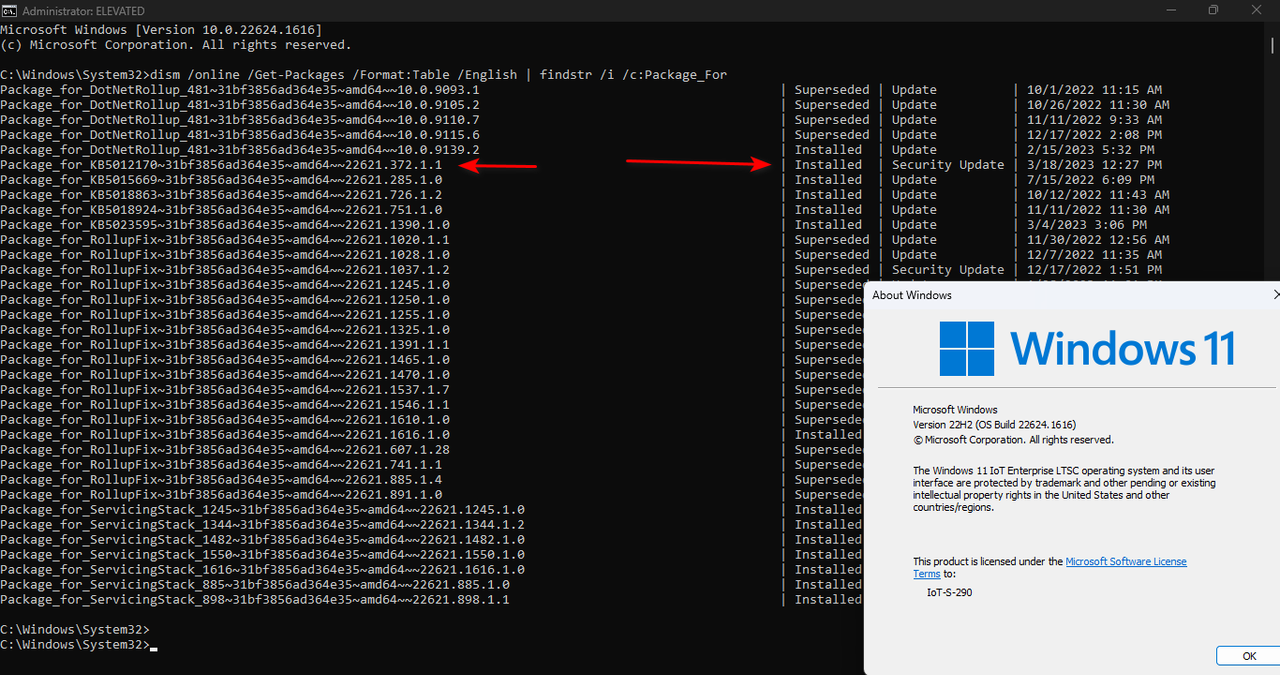Screen dimensions: 1280x675
Task: Click 'Security Update' in the KB5012170 row
Action: pos(948,165)
